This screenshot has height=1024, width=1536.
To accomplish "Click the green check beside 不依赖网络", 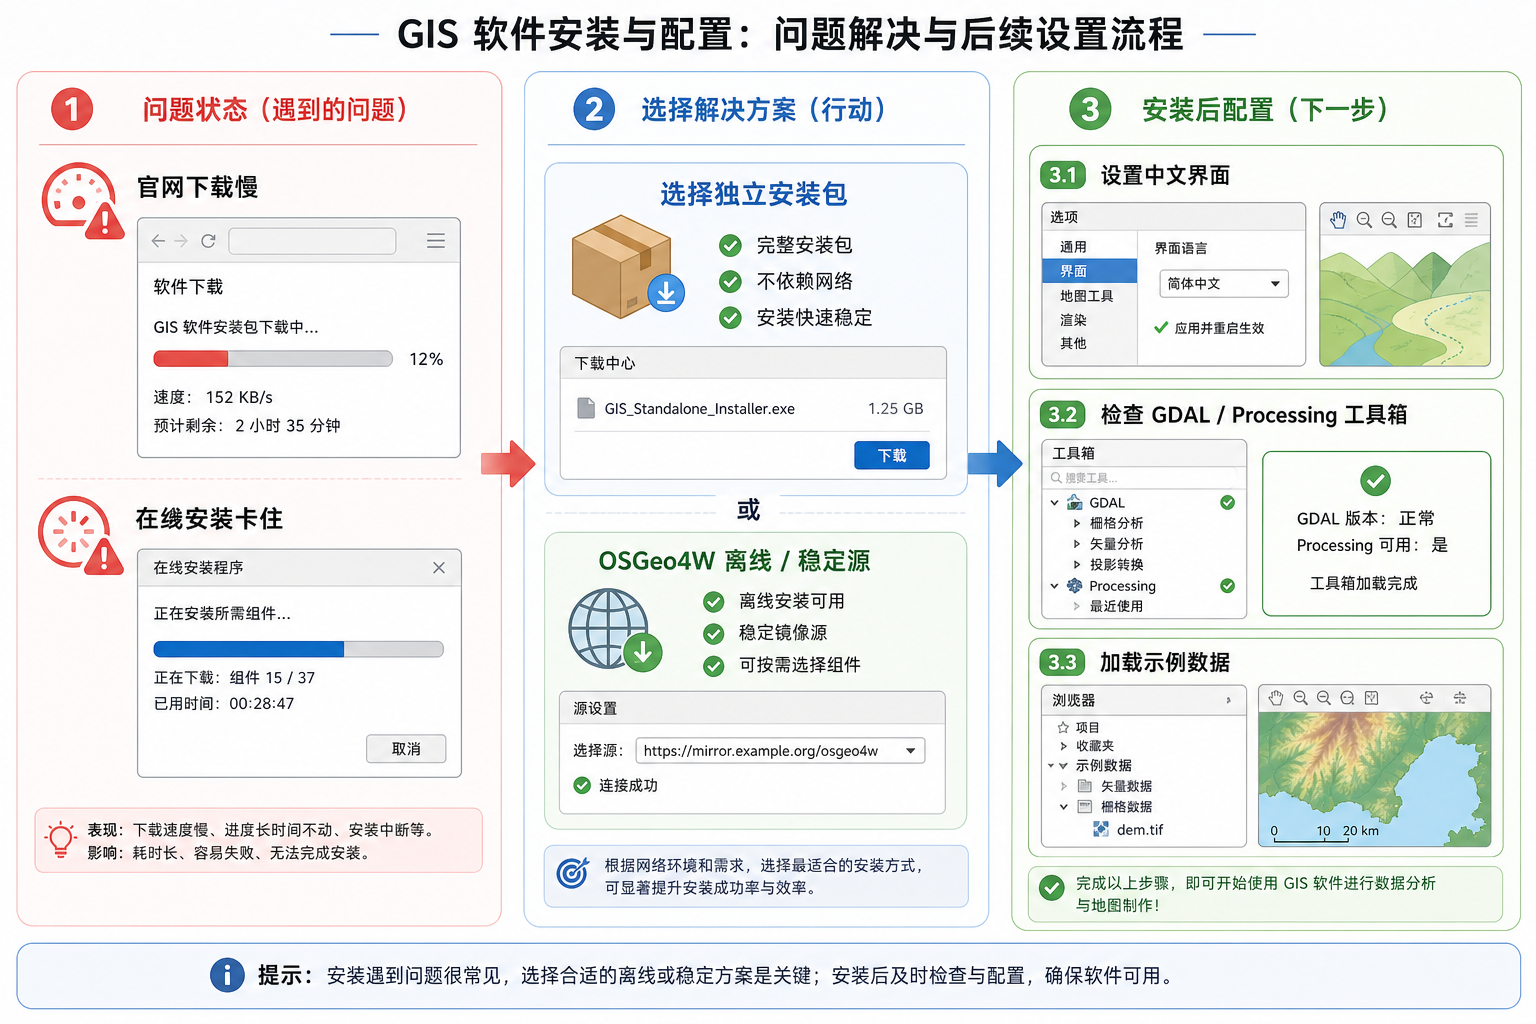I will coord(731,282).
